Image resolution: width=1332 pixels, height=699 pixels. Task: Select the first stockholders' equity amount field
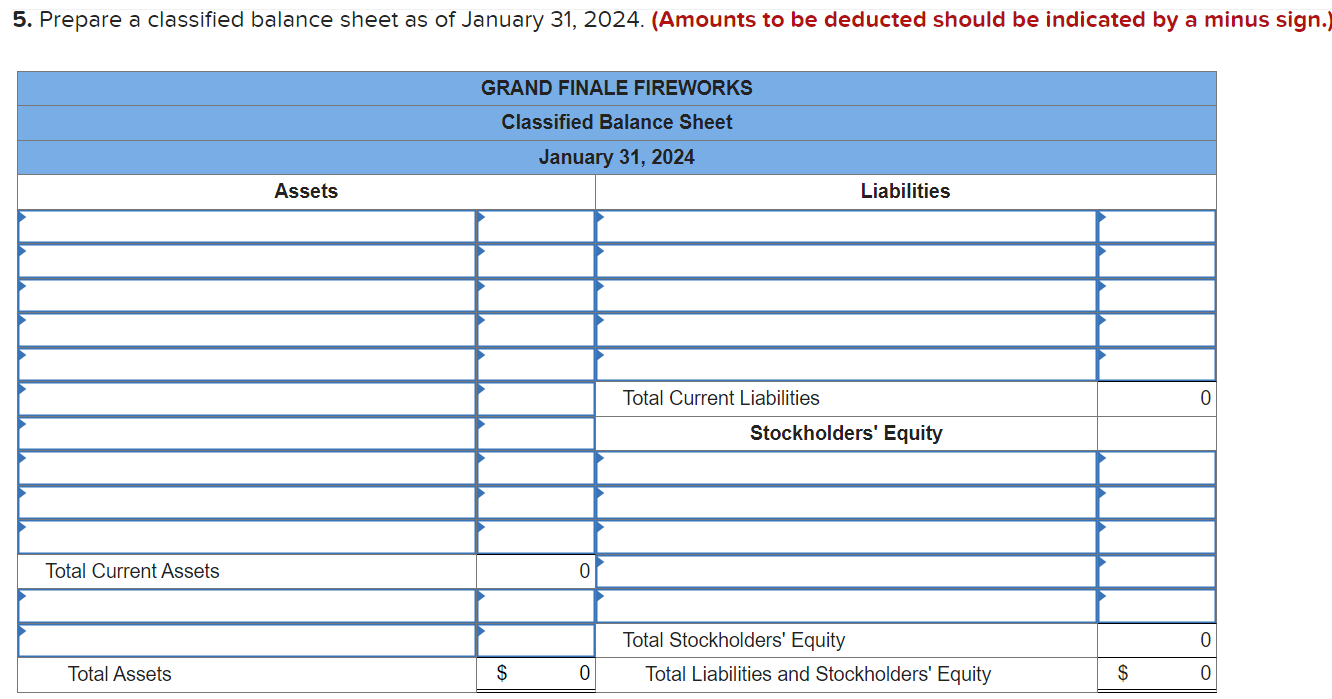[x=1156, y=468]
